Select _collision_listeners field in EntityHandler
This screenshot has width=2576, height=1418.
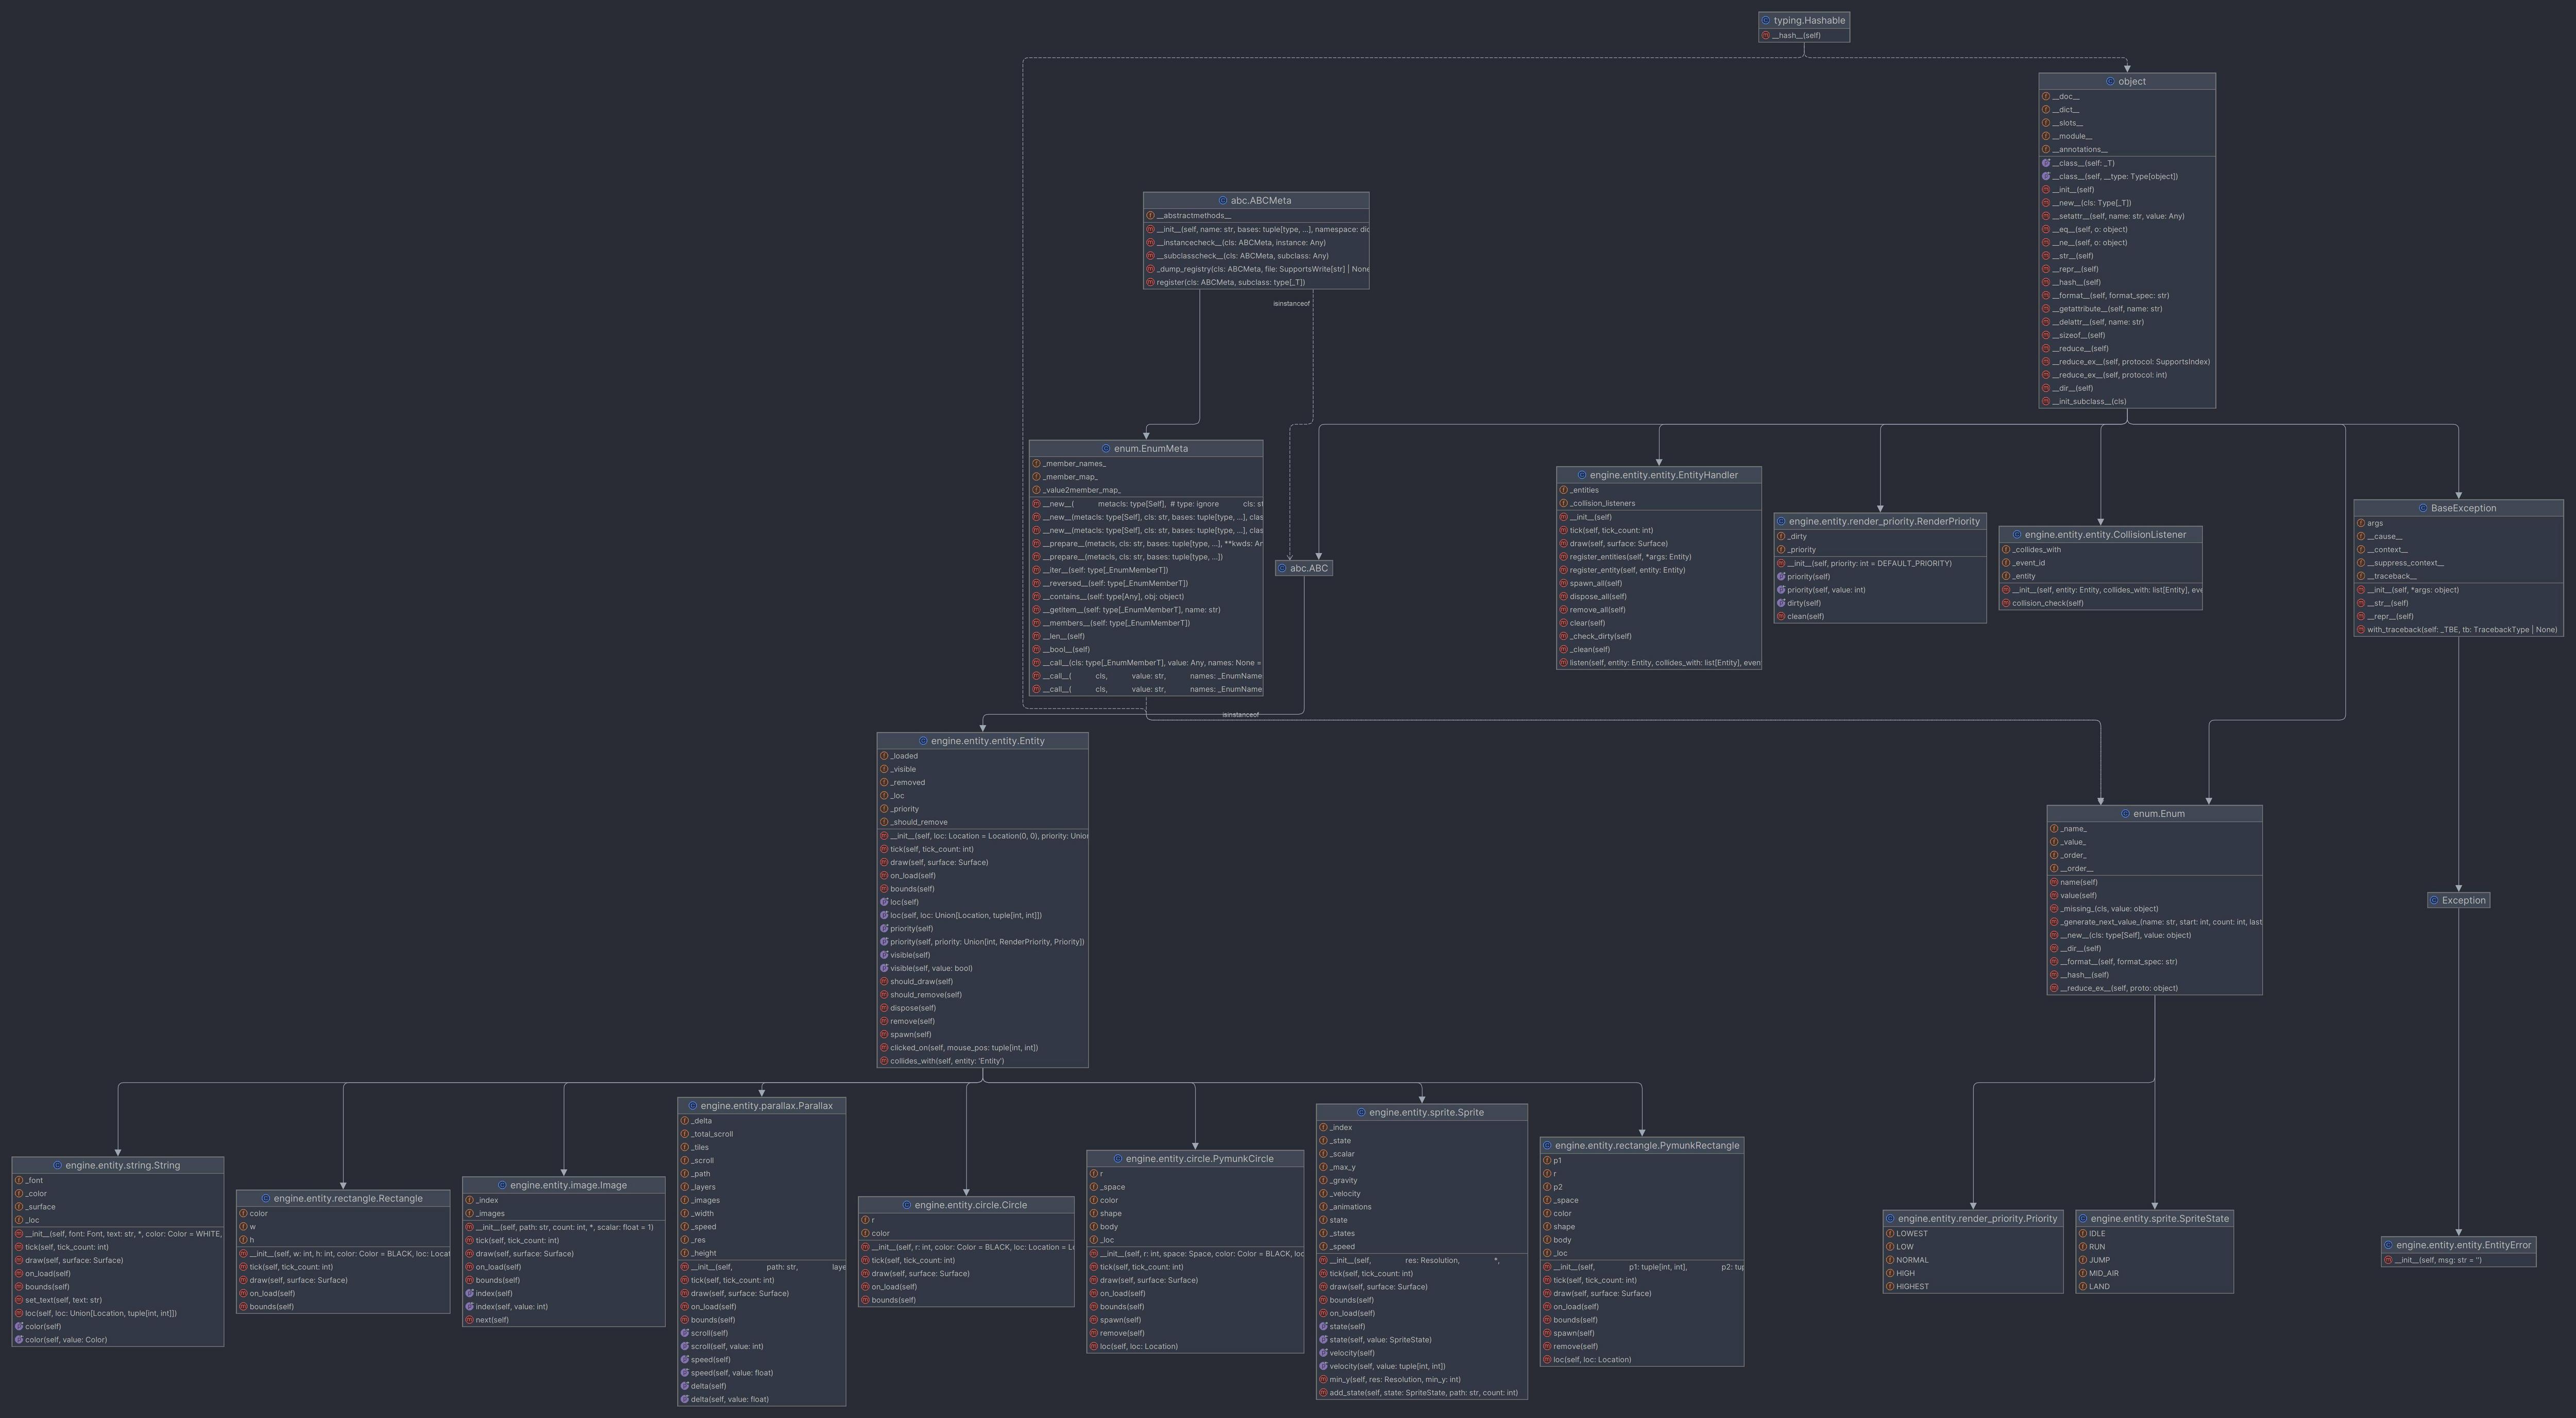1603,504
